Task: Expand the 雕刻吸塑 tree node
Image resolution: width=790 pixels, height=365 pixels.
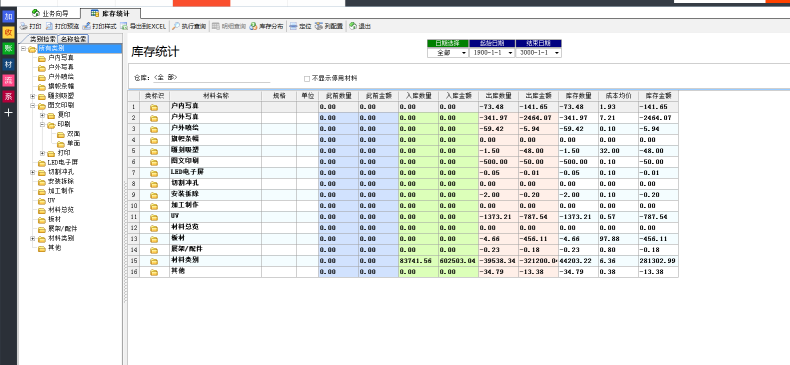Action: click(33, 96)
